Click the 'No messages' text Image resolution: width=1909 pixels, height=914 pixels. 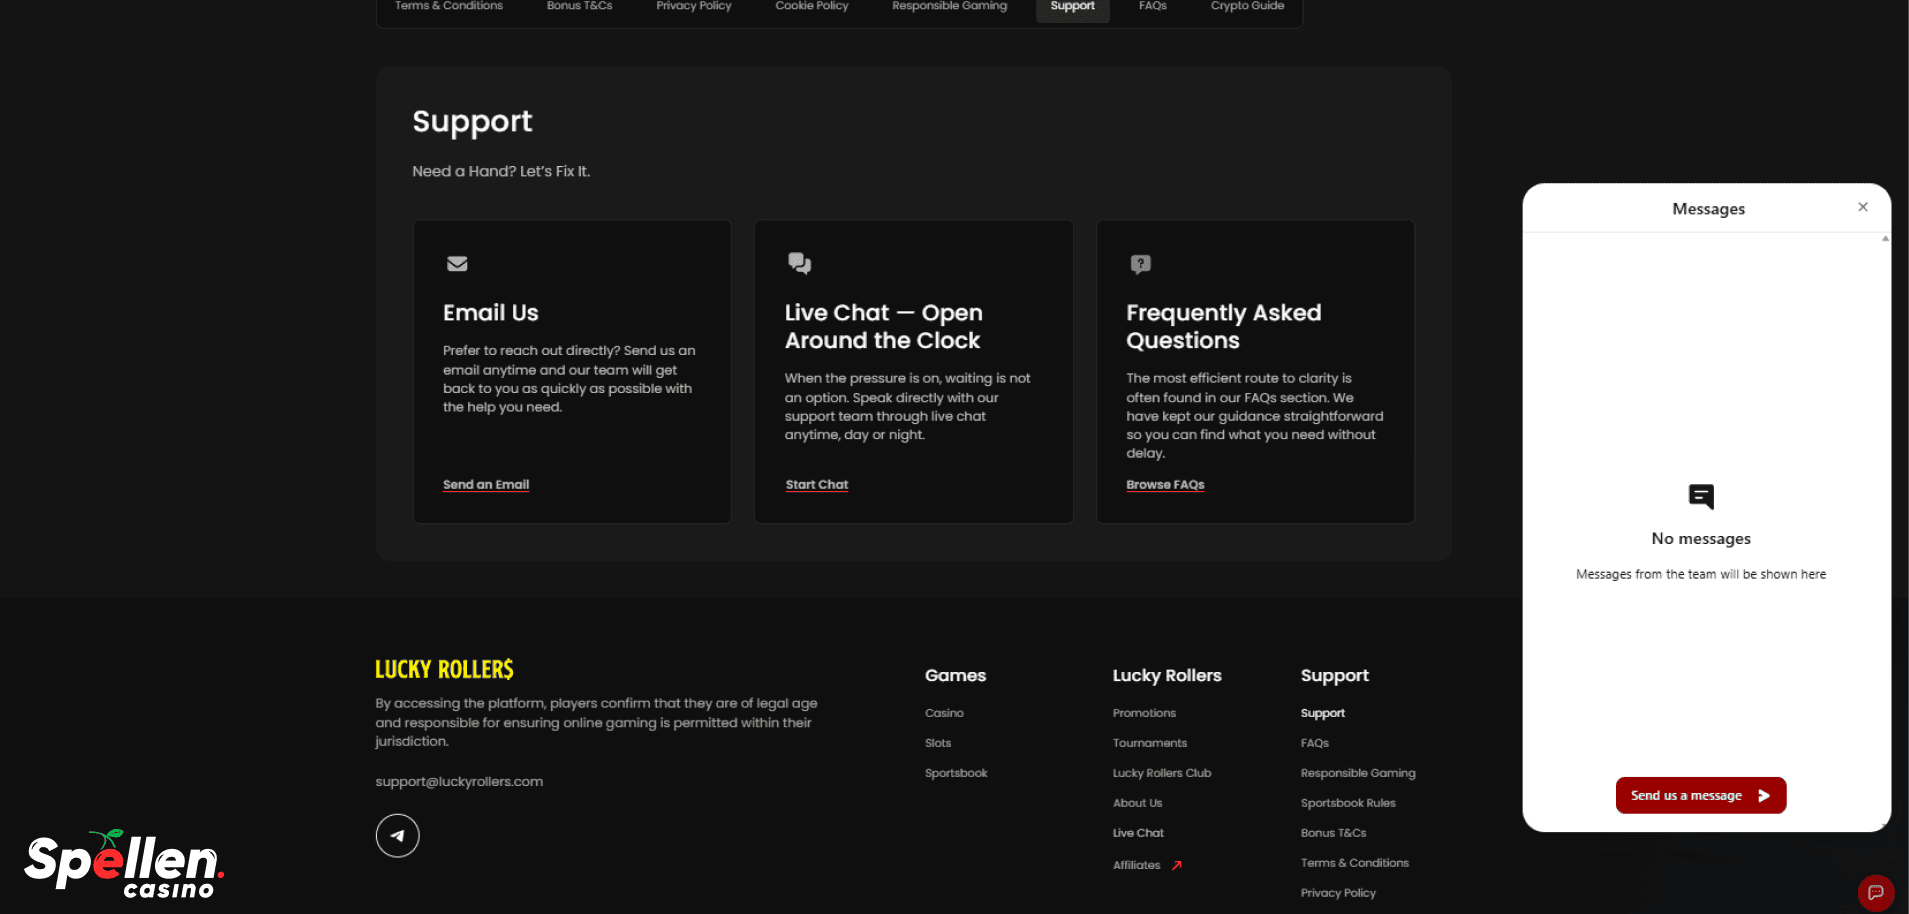1701,539
